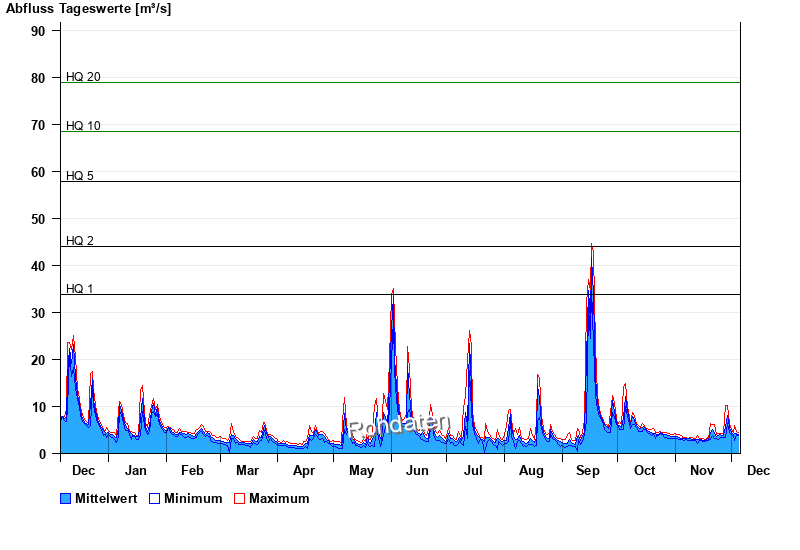Click the blue Mittelwert legend swatch
This screenshot has width=800, height=550.
point(66,499)
